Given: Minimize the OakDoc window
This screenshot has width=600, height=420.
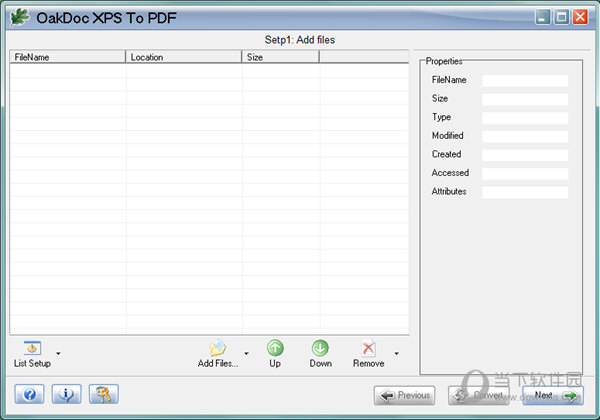Looking at the screenshot, I should click(543, 17).
